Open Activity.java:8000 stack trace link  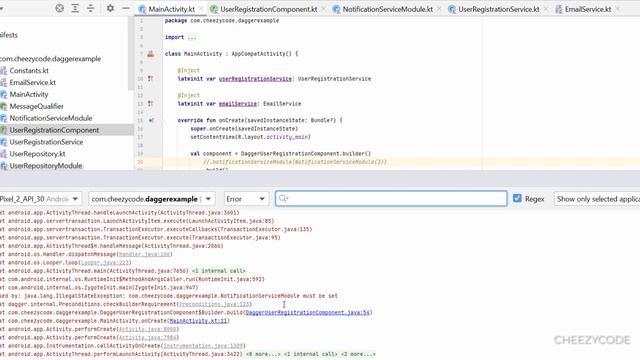147,329
